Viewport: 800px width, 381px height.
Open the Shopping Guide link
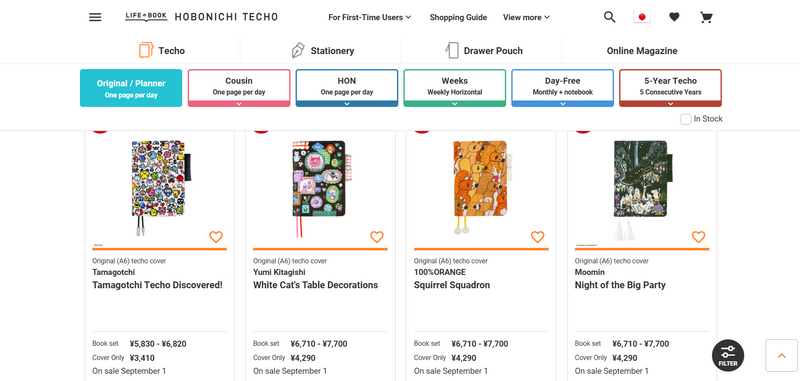458,17
